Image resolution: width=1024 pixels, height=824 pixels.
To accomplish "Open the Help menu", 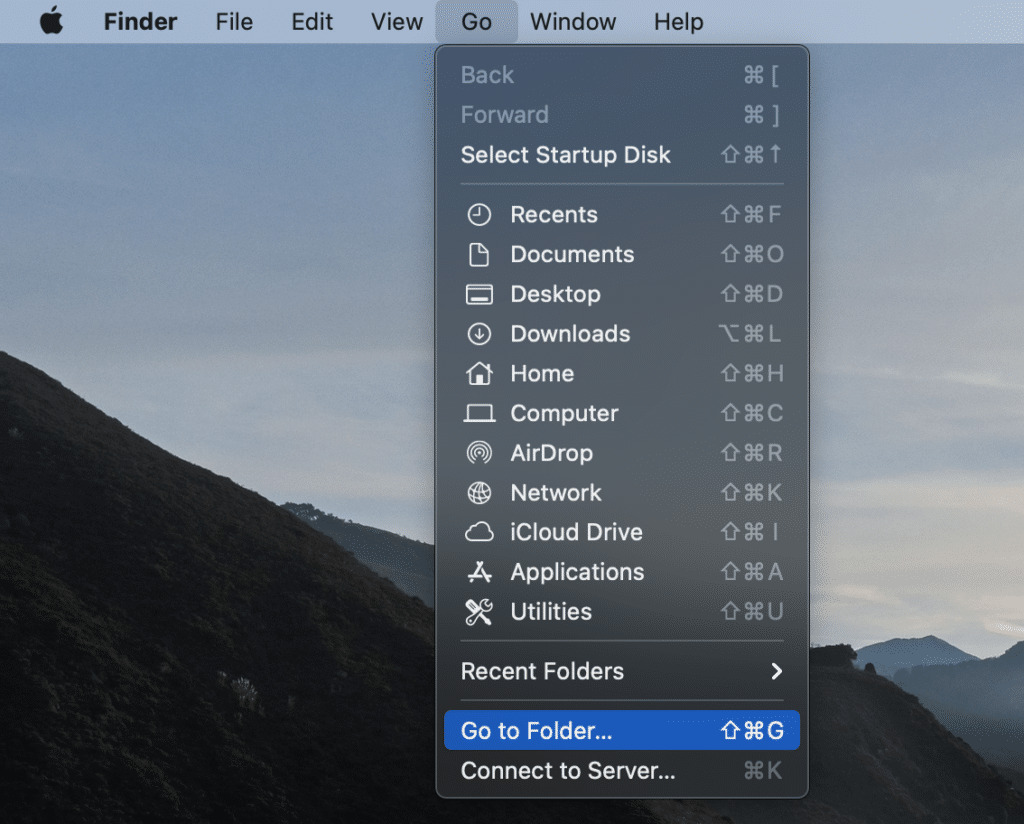I will coord(679,22).
